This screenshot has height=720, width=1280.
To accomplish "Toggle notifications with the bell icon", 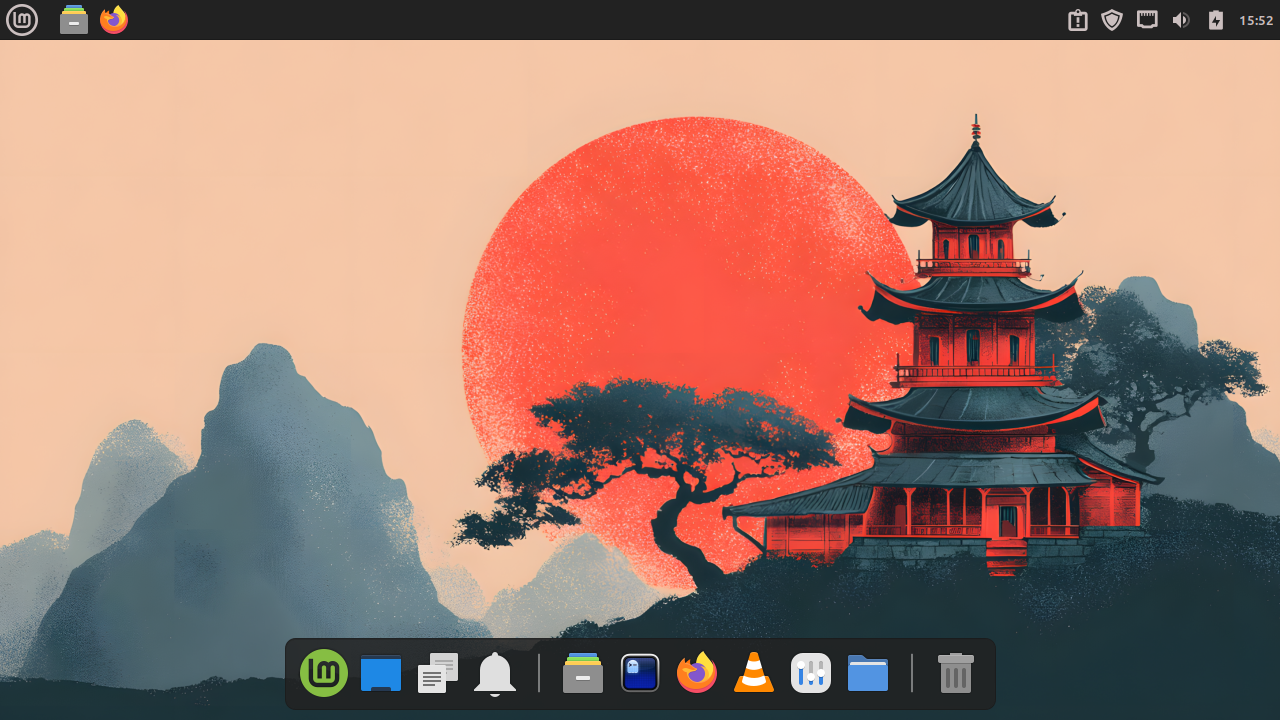I will [494, 673].
